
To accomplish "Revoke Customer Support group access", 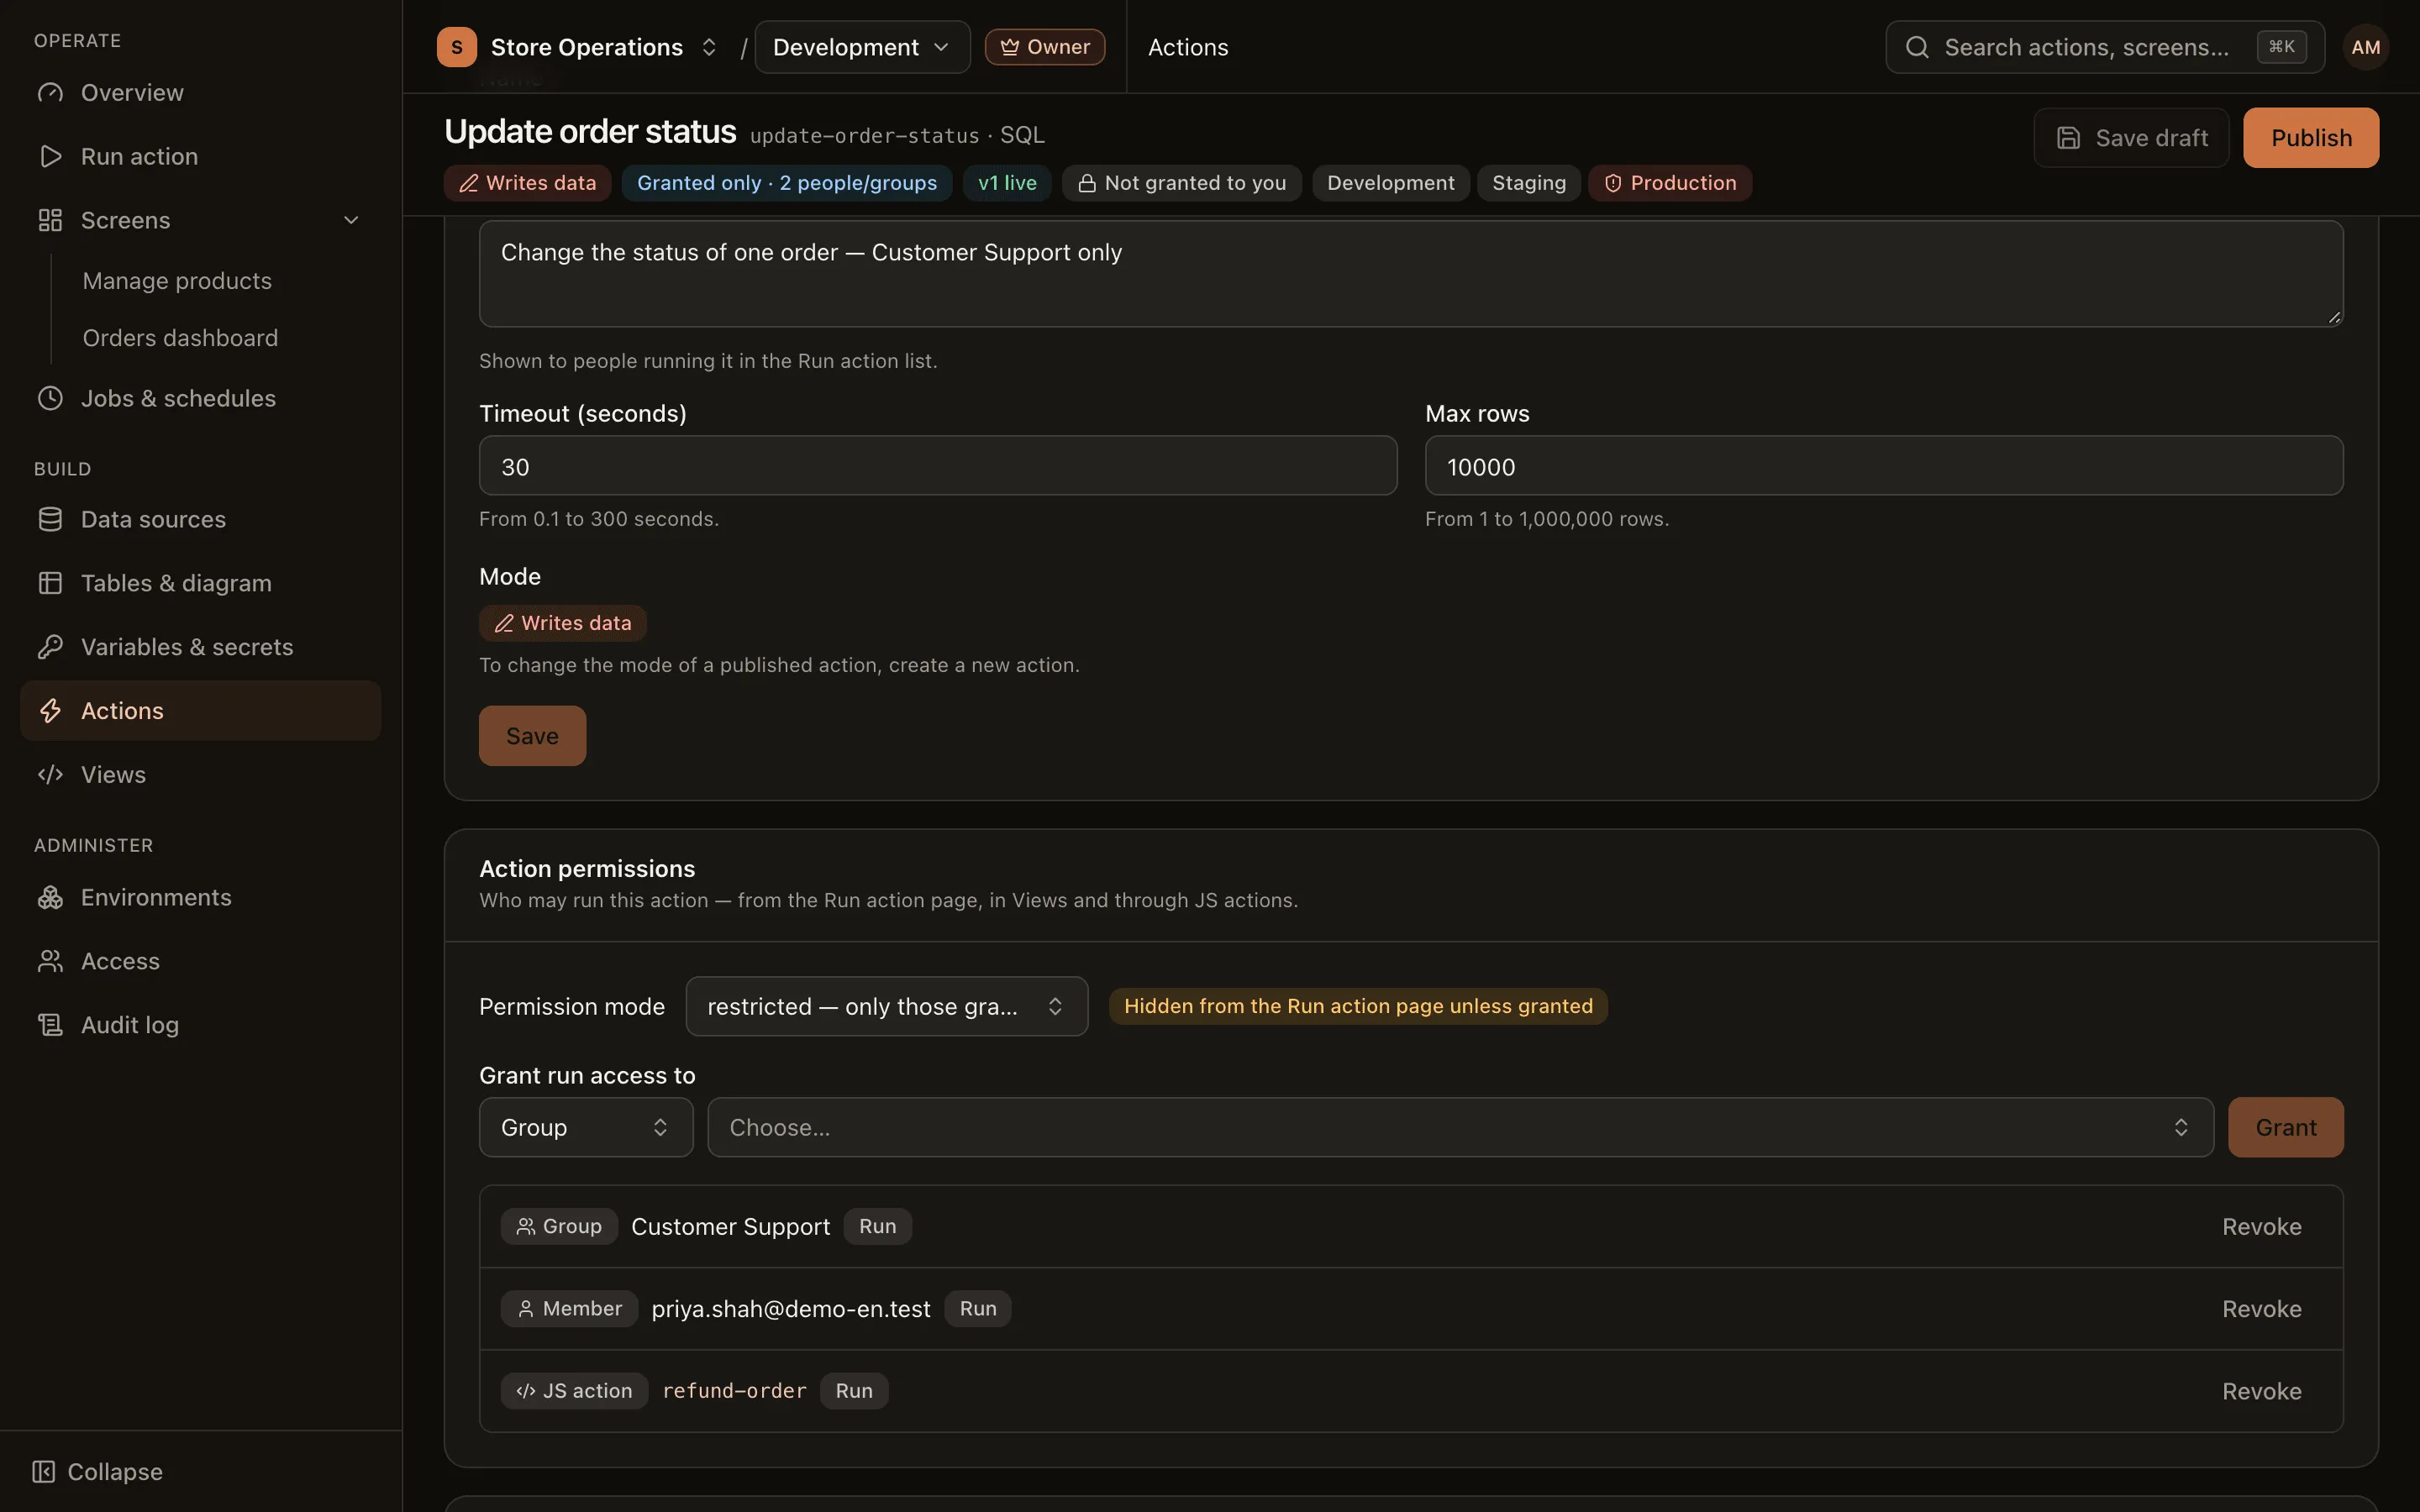I will pyautogui.click(x=2262, y=1227).
